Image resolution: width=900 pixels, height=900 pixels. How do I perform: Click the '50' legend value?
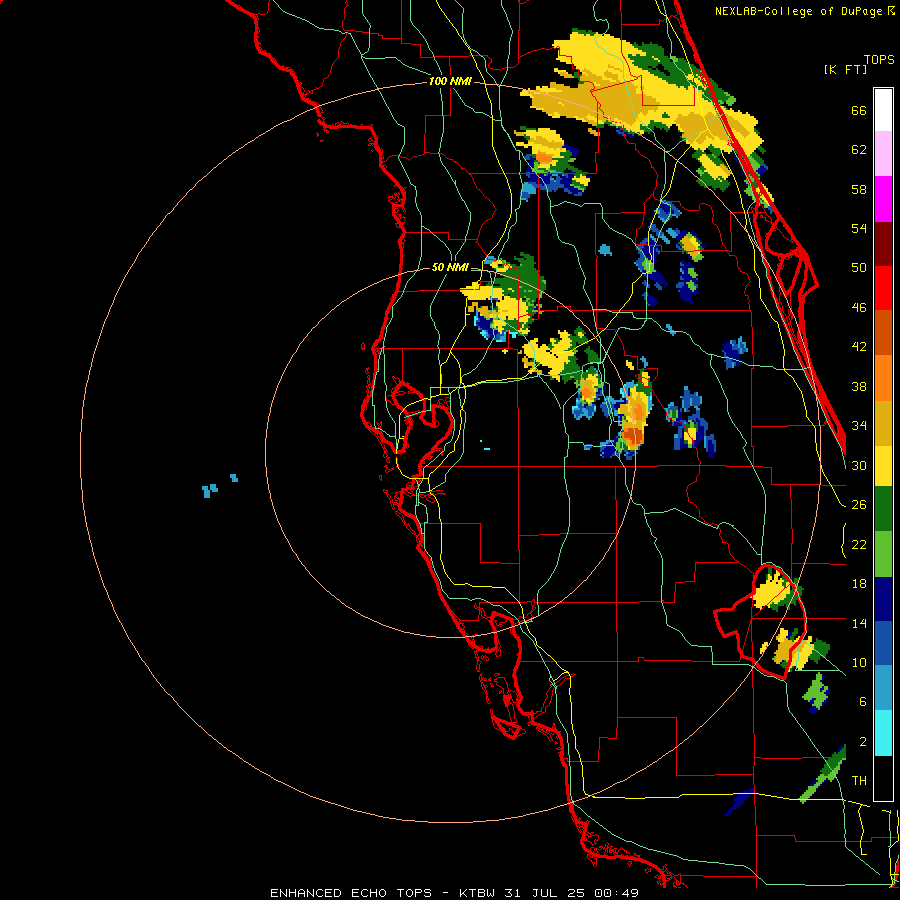pos(859,267)
